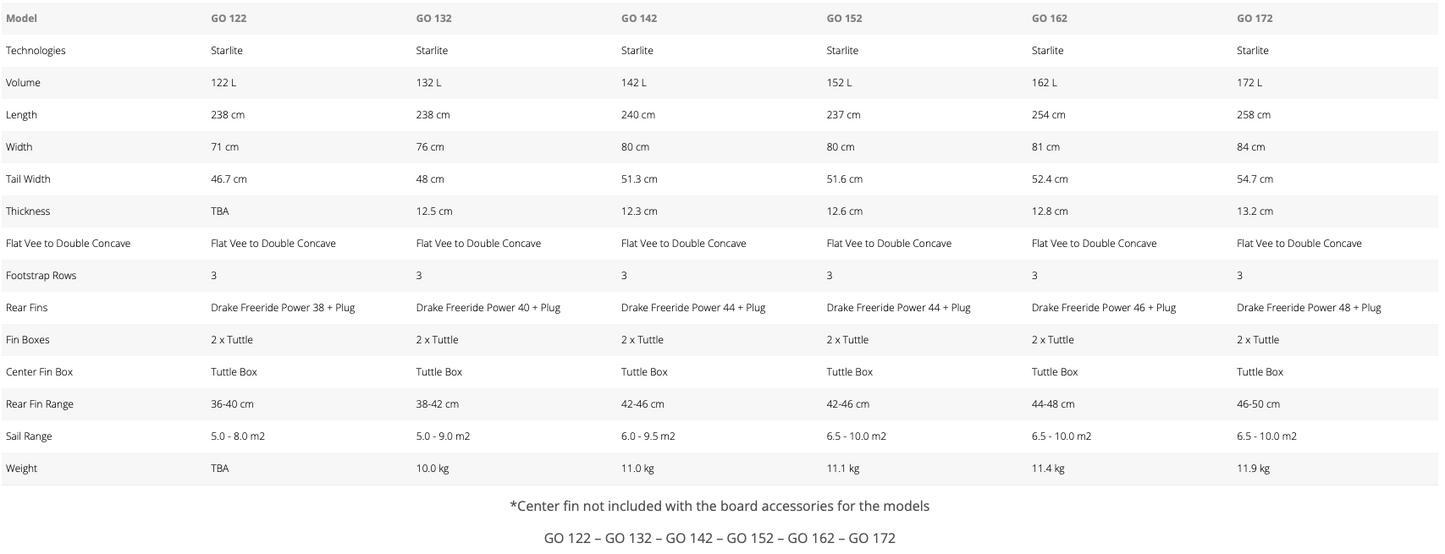The width and height of the screenshot is (1445, 554).
Task: Click the 11.9 kg weight value
Action: (x=1253, y=468)
